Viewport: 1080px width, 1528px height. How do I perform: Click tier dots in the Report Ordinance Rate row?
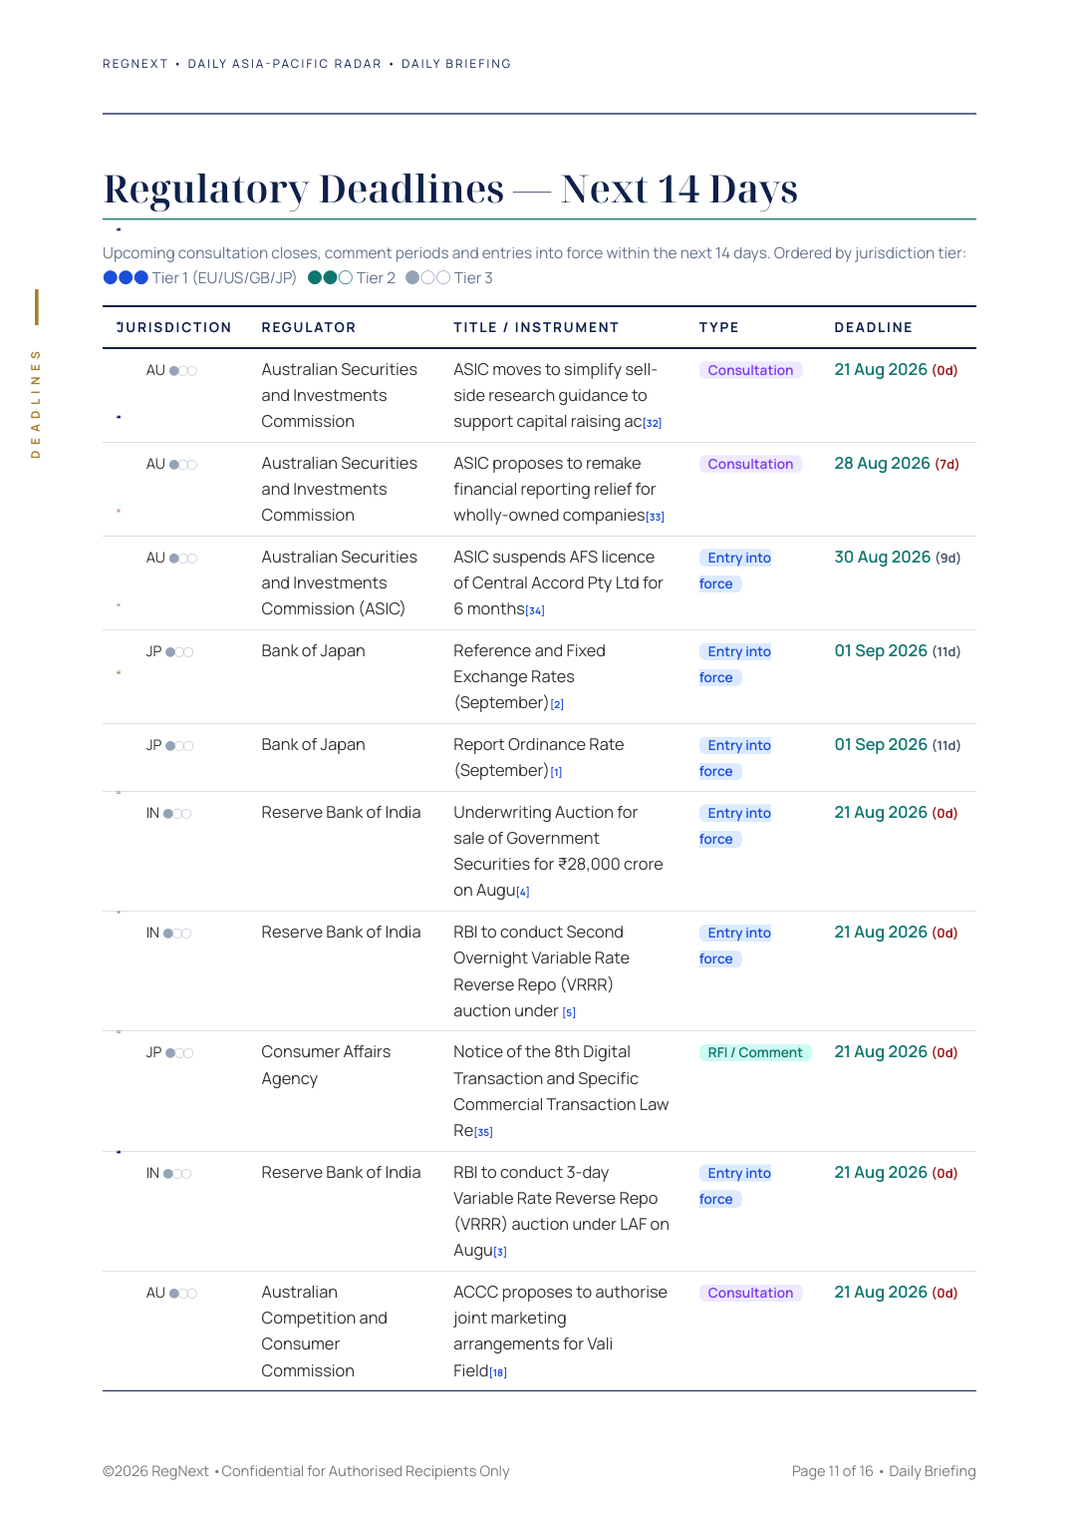[x=179, y=746]
